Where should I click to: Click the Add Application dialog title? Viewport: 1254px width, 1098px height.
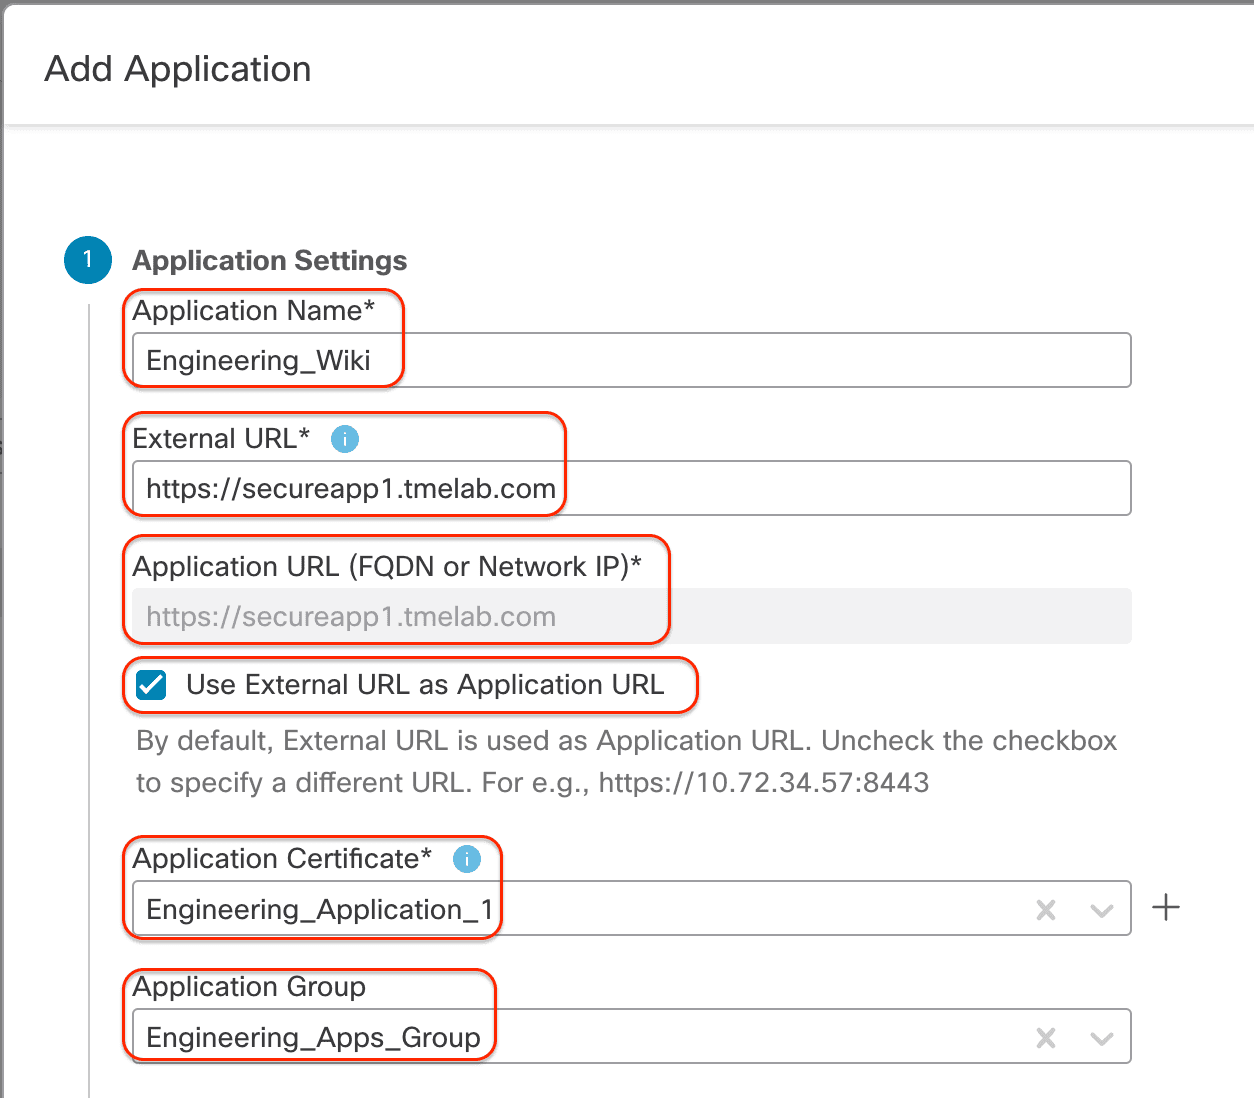click(178, 69)
